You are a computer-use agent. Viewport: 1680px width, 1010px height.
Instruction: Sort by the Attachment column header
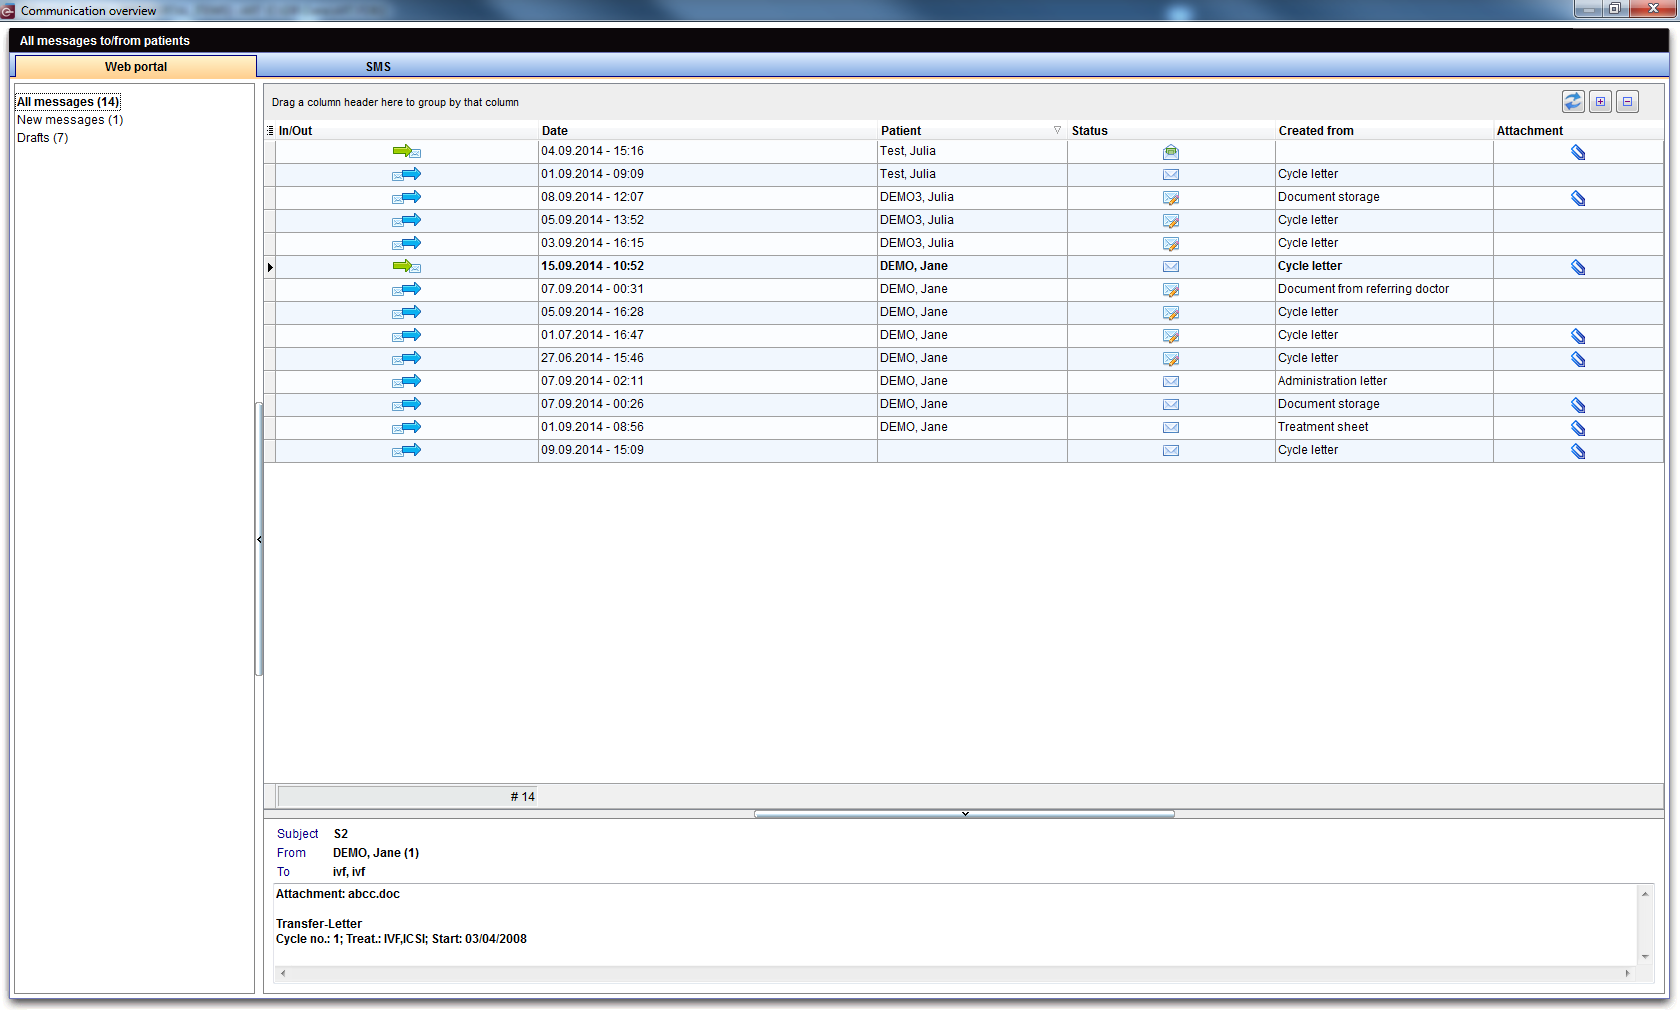[1578, 131]
